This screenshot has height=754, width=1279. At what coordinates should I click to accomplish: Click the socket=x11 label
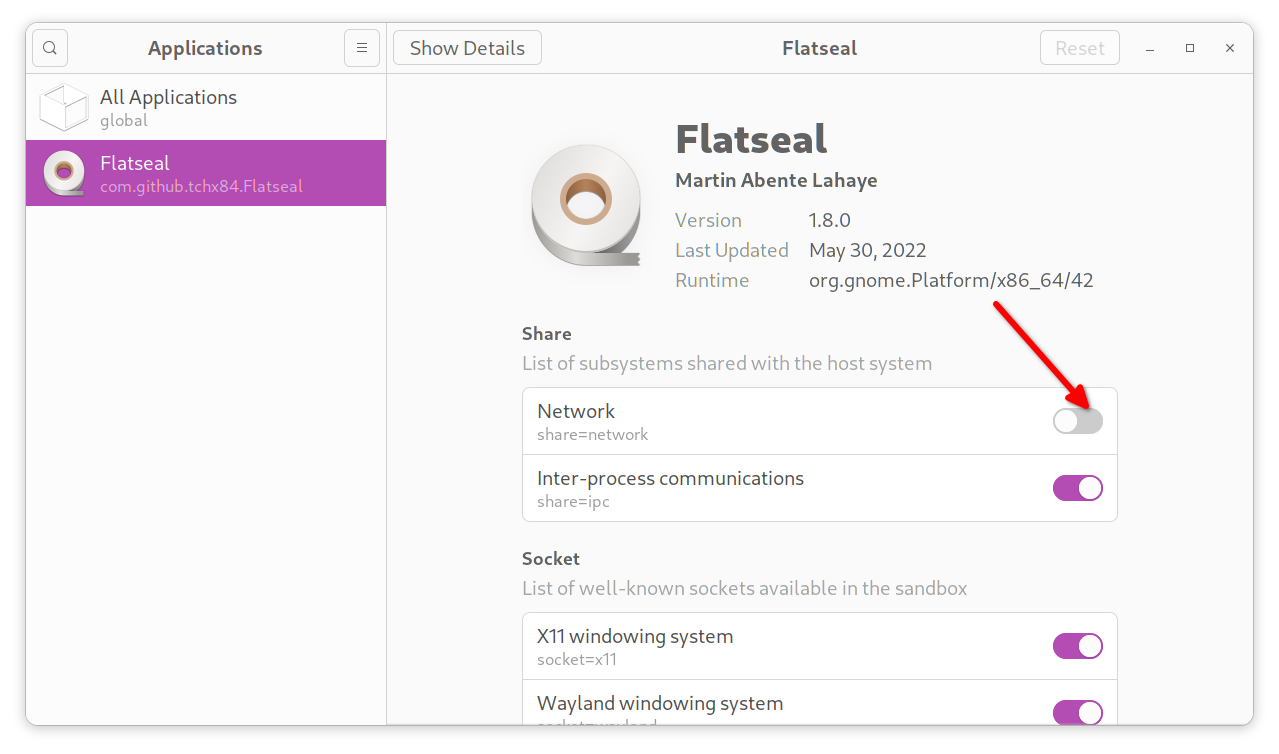pyautogui.click(x=577, y=660)
